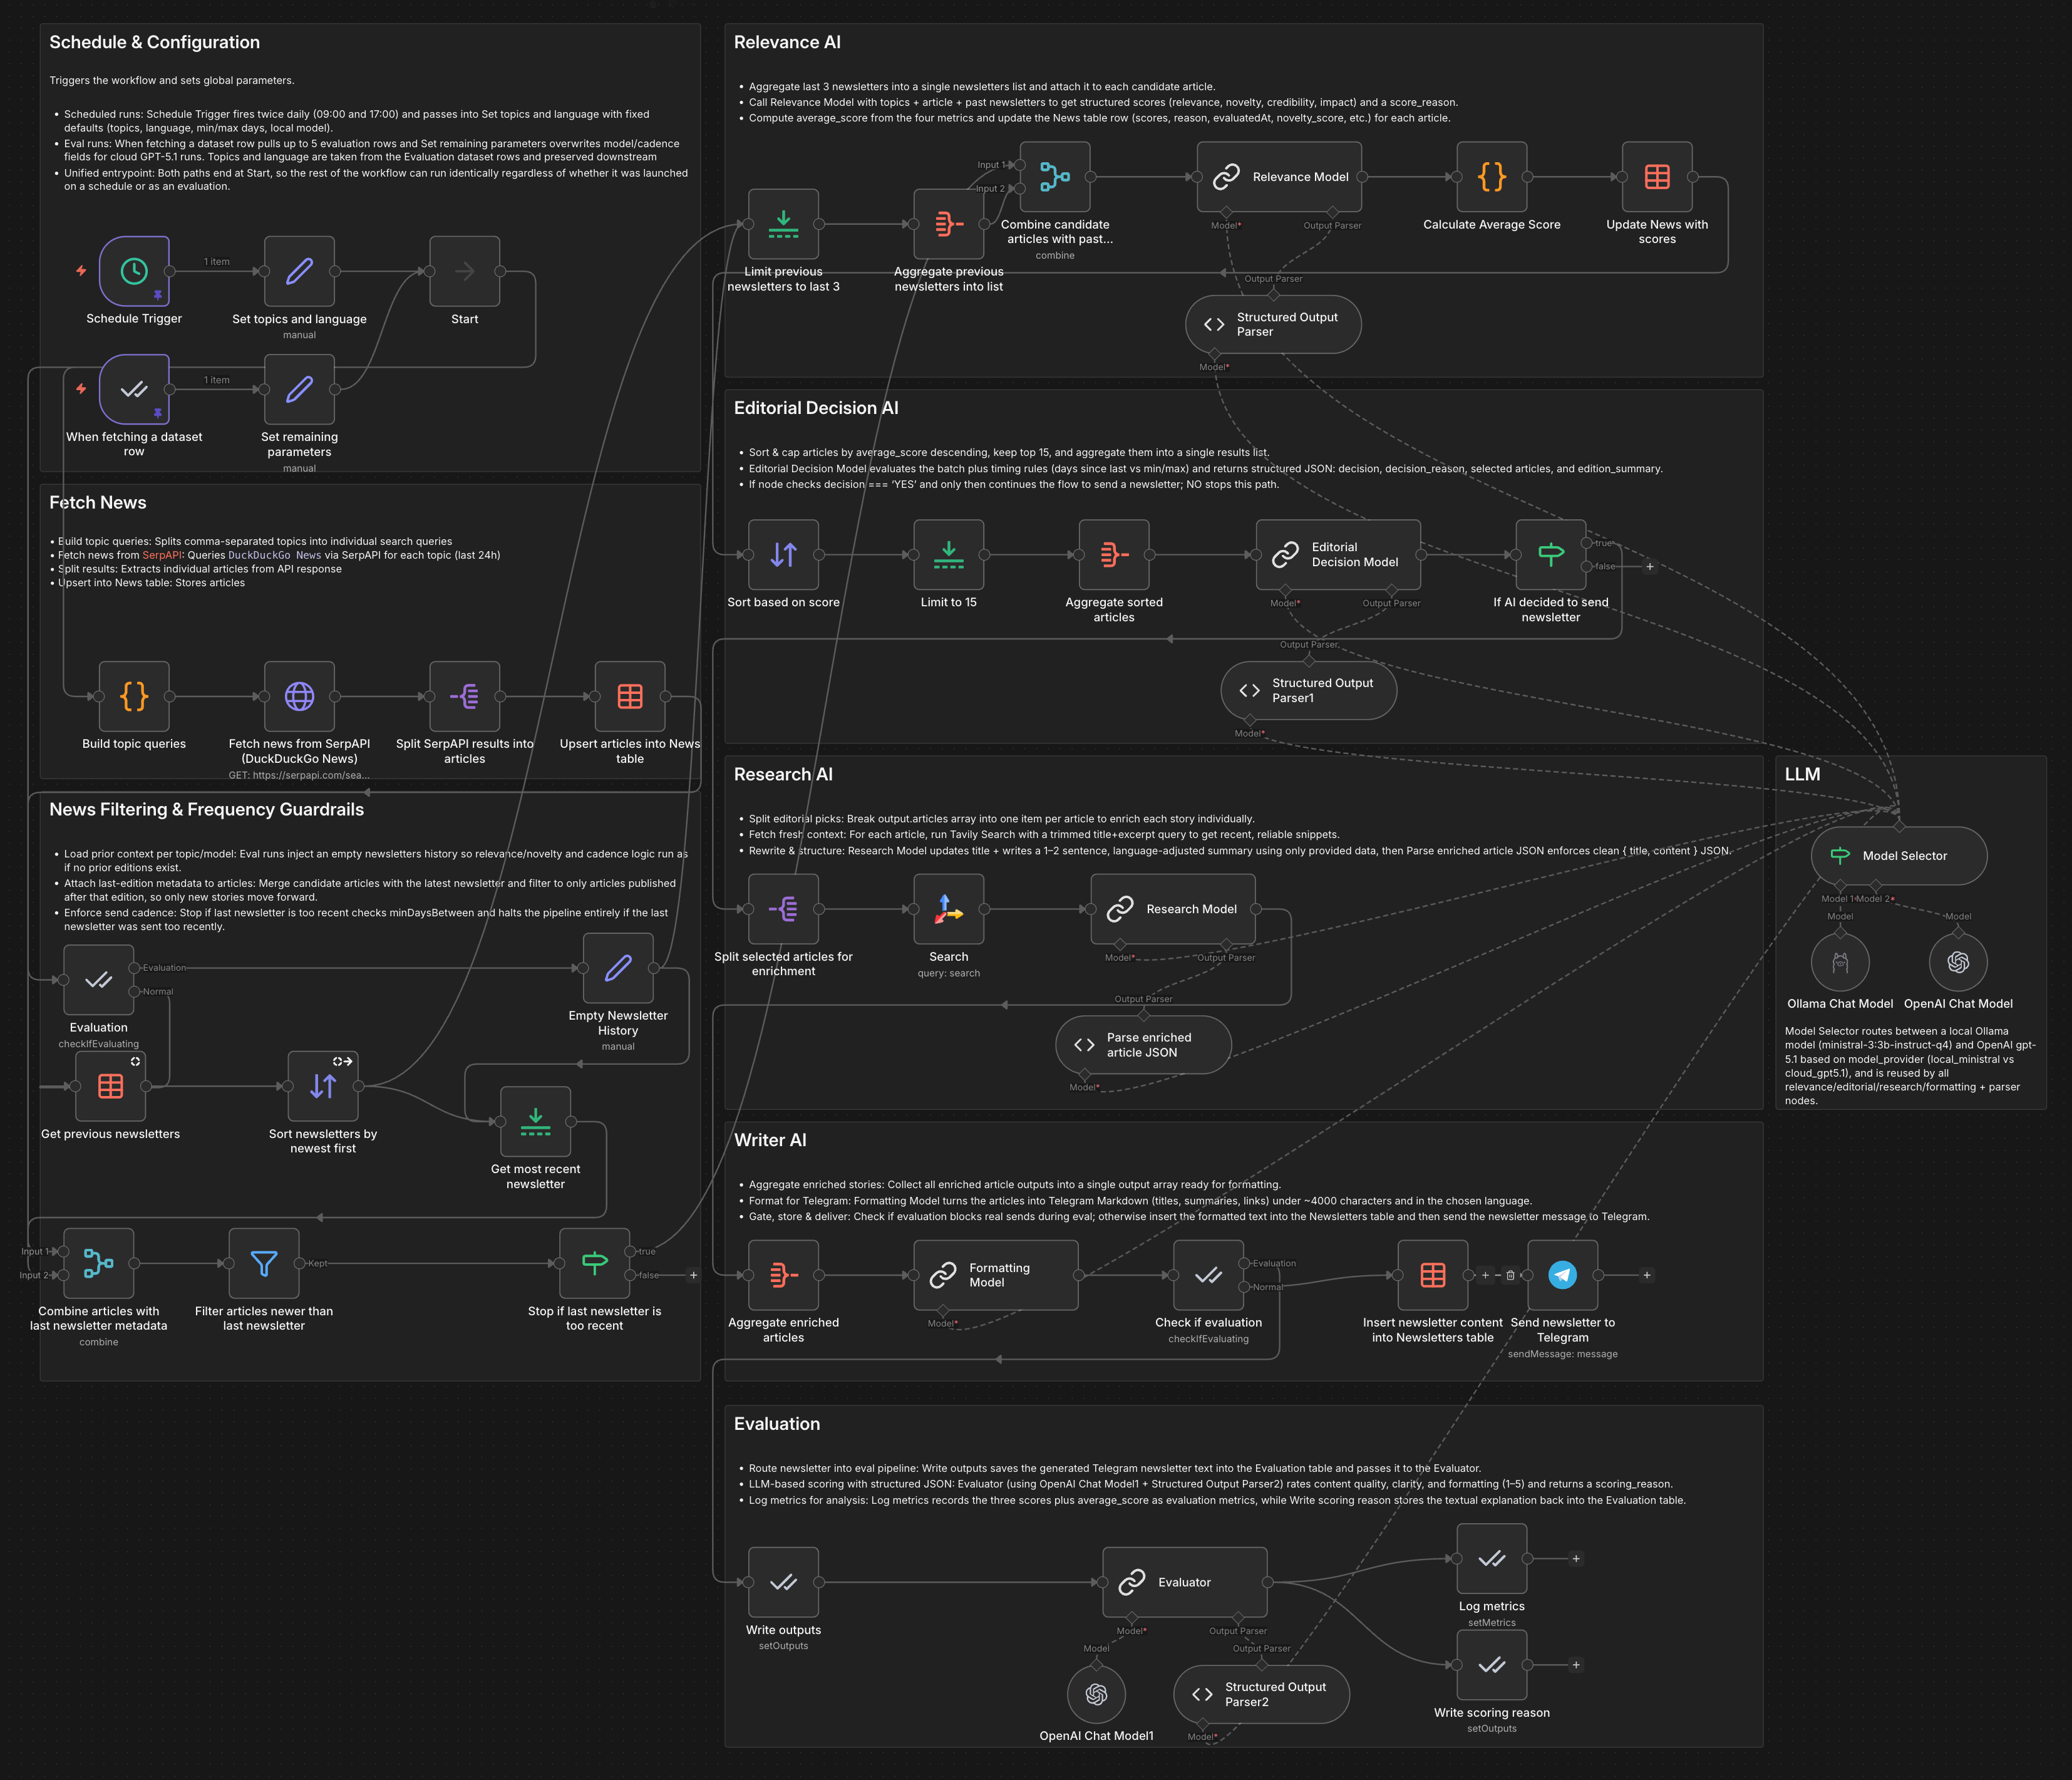Click the '1 item' label on Schedule Trigger's connection

tap(217, 262)
